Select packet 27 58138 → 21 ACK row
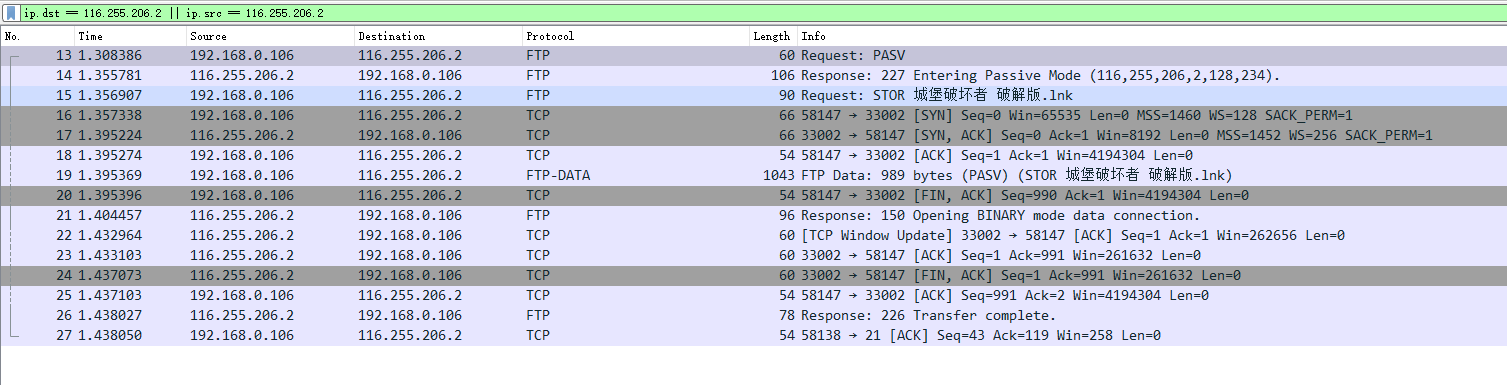1507x385 pixels. coord(754,335)
